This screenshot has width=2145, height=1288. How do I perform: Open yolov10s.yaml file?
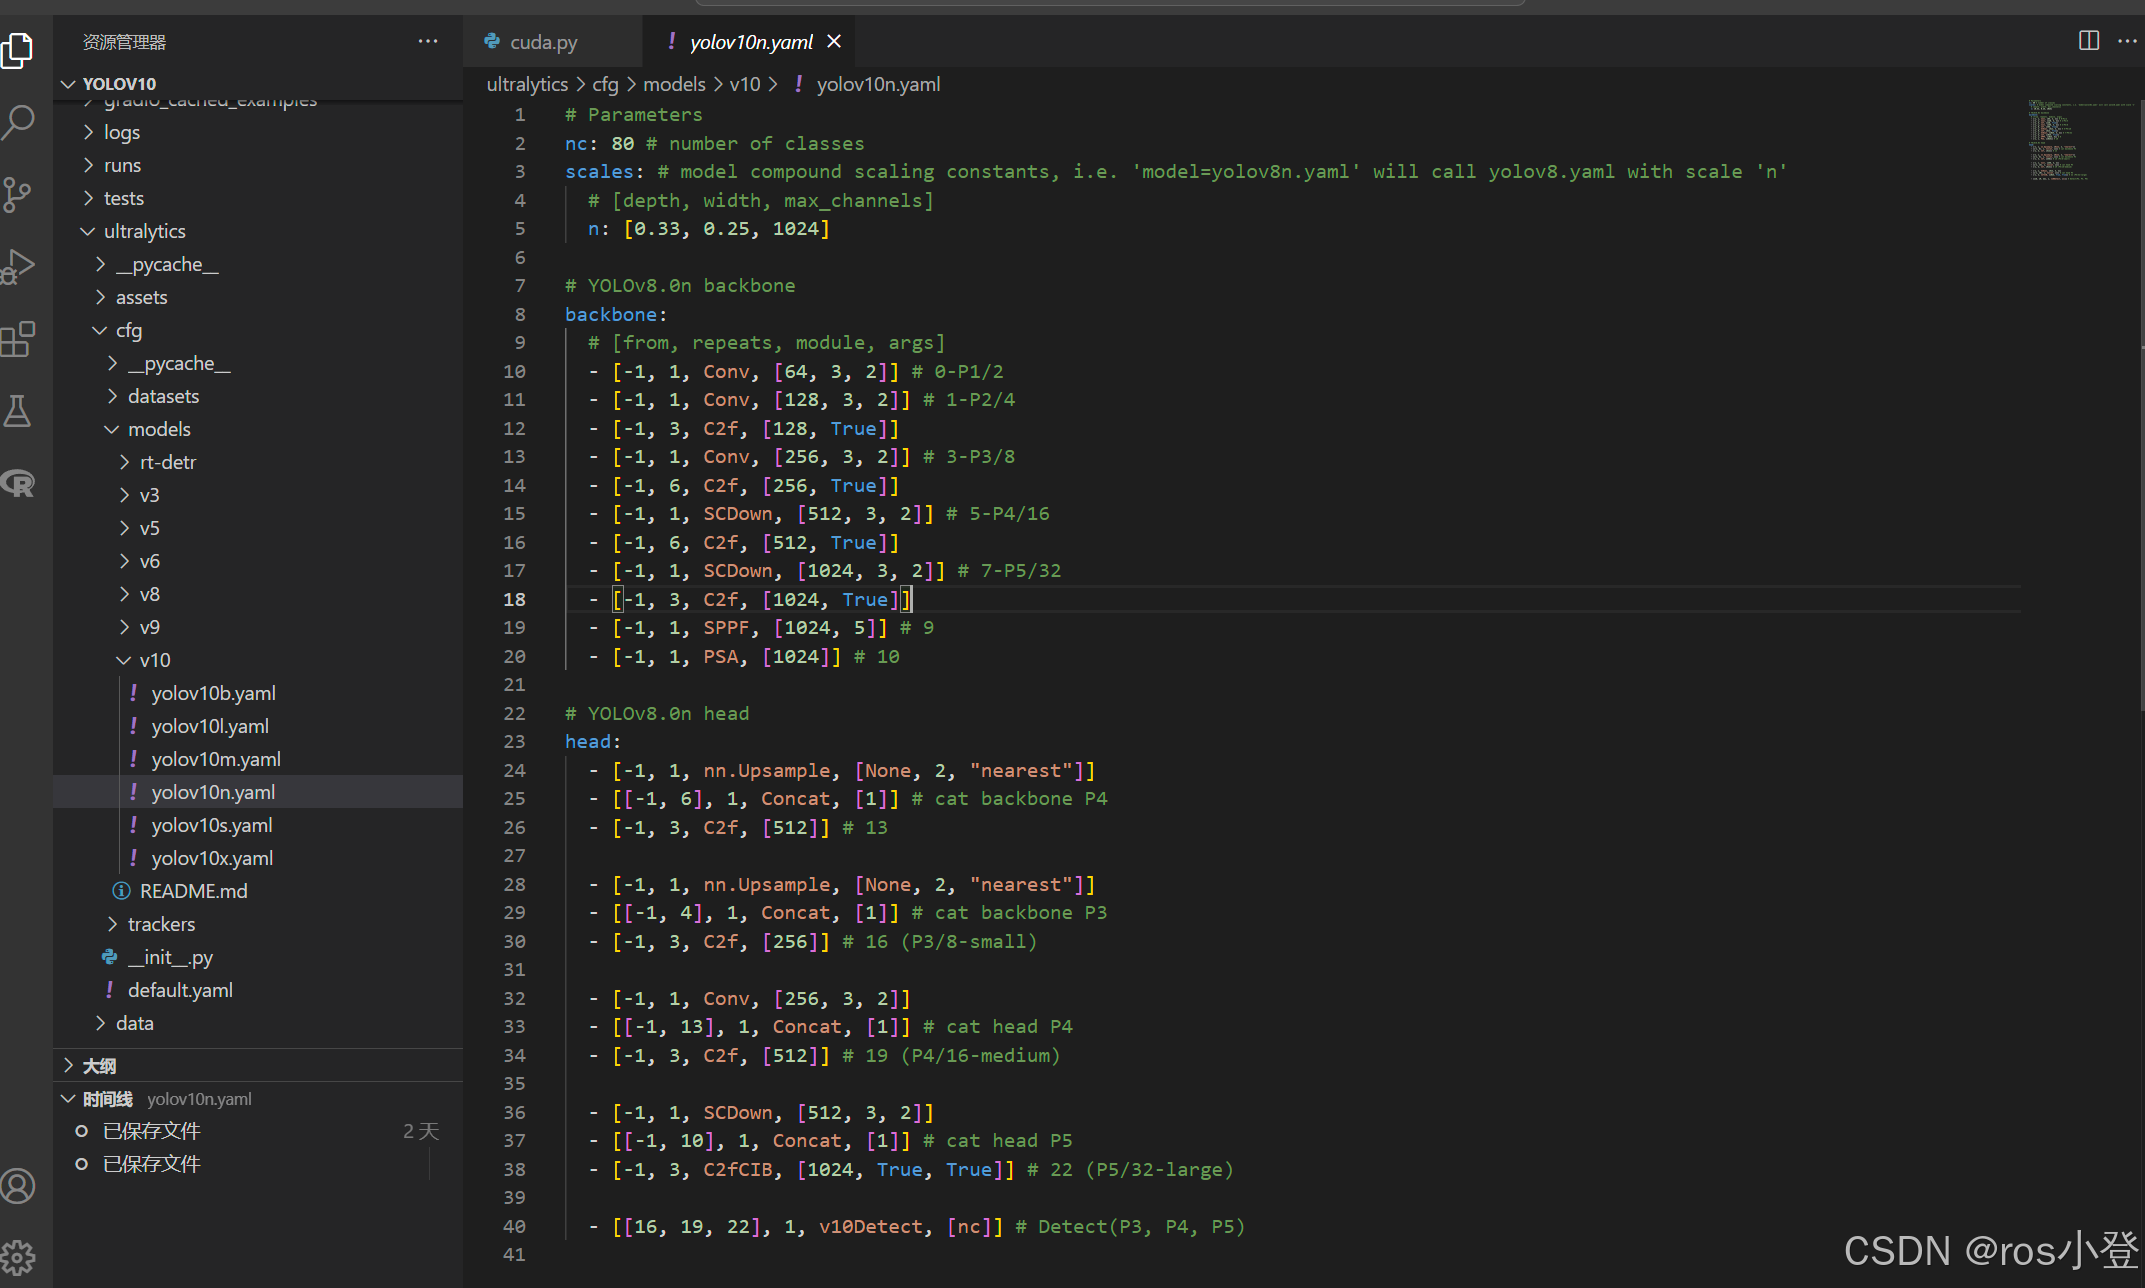pyautogui.click(x=258, y=825)
